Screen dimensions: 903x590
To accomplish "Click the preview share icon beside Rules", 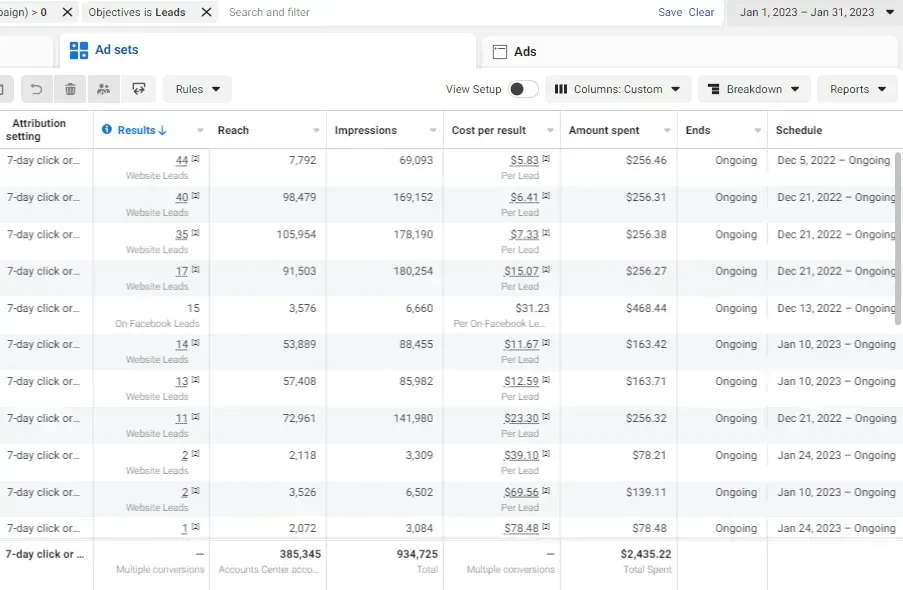I will (x=139, y=89).
